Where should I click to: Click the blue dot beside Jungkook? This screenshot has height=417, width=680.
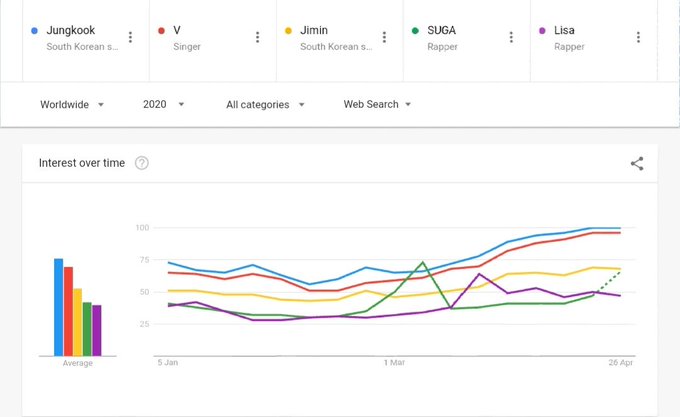(x=36, y=31)
